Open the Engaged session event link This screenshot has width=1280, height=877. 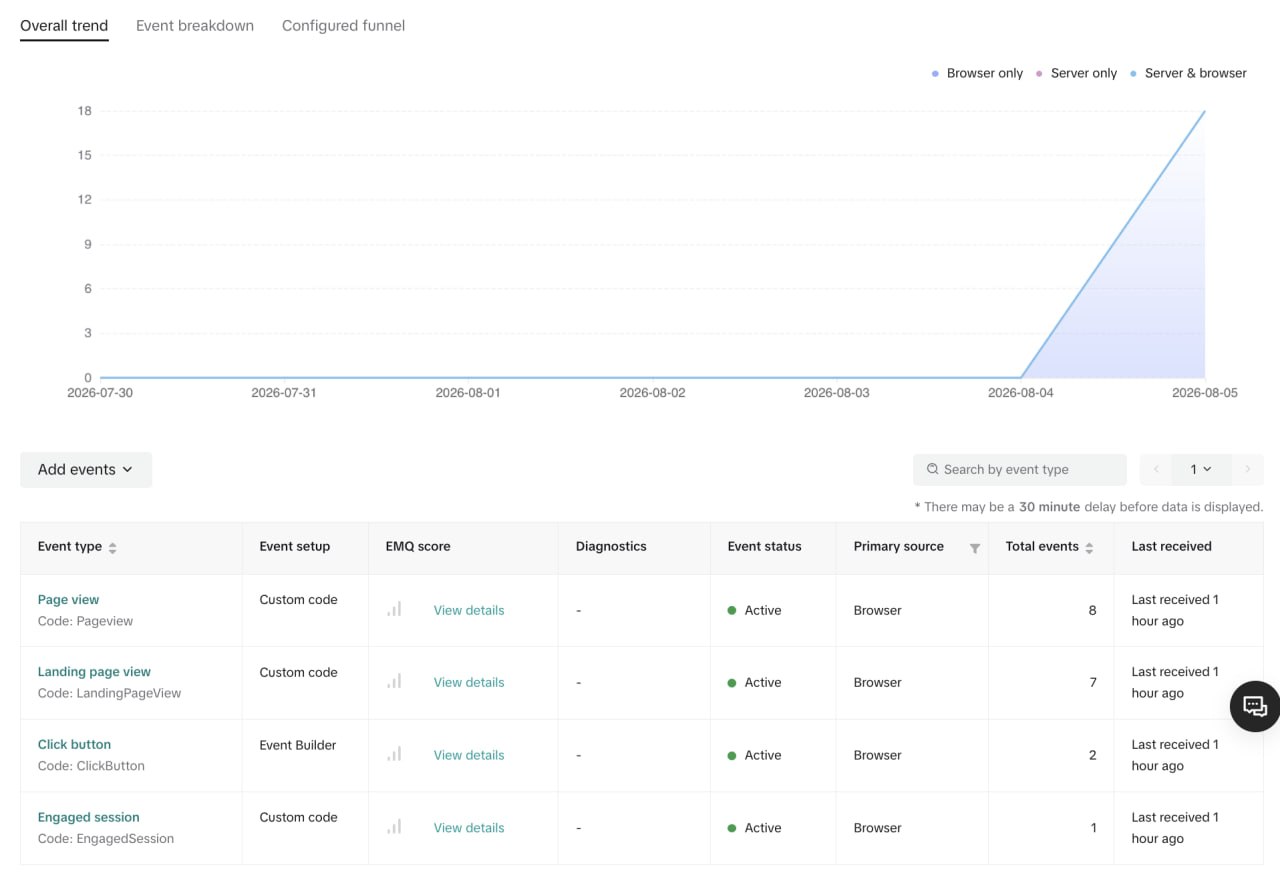click(x=89, y=817)
